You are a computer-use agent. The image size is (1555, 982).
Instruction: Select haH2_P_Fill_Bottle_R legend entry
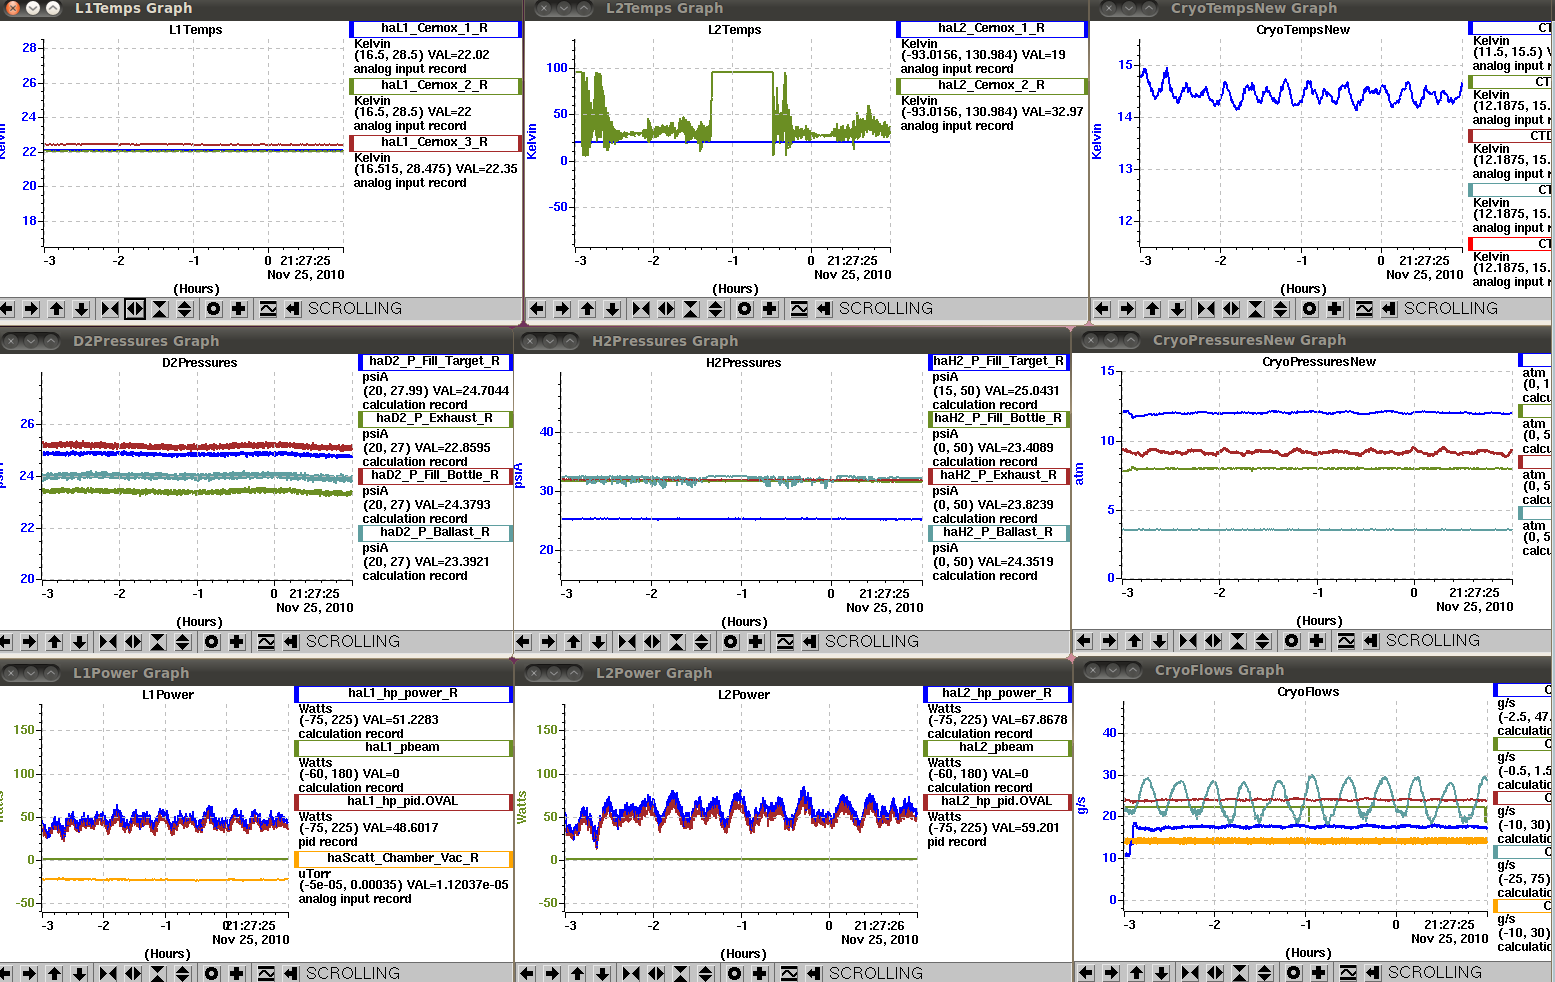(x=999, y=419)
